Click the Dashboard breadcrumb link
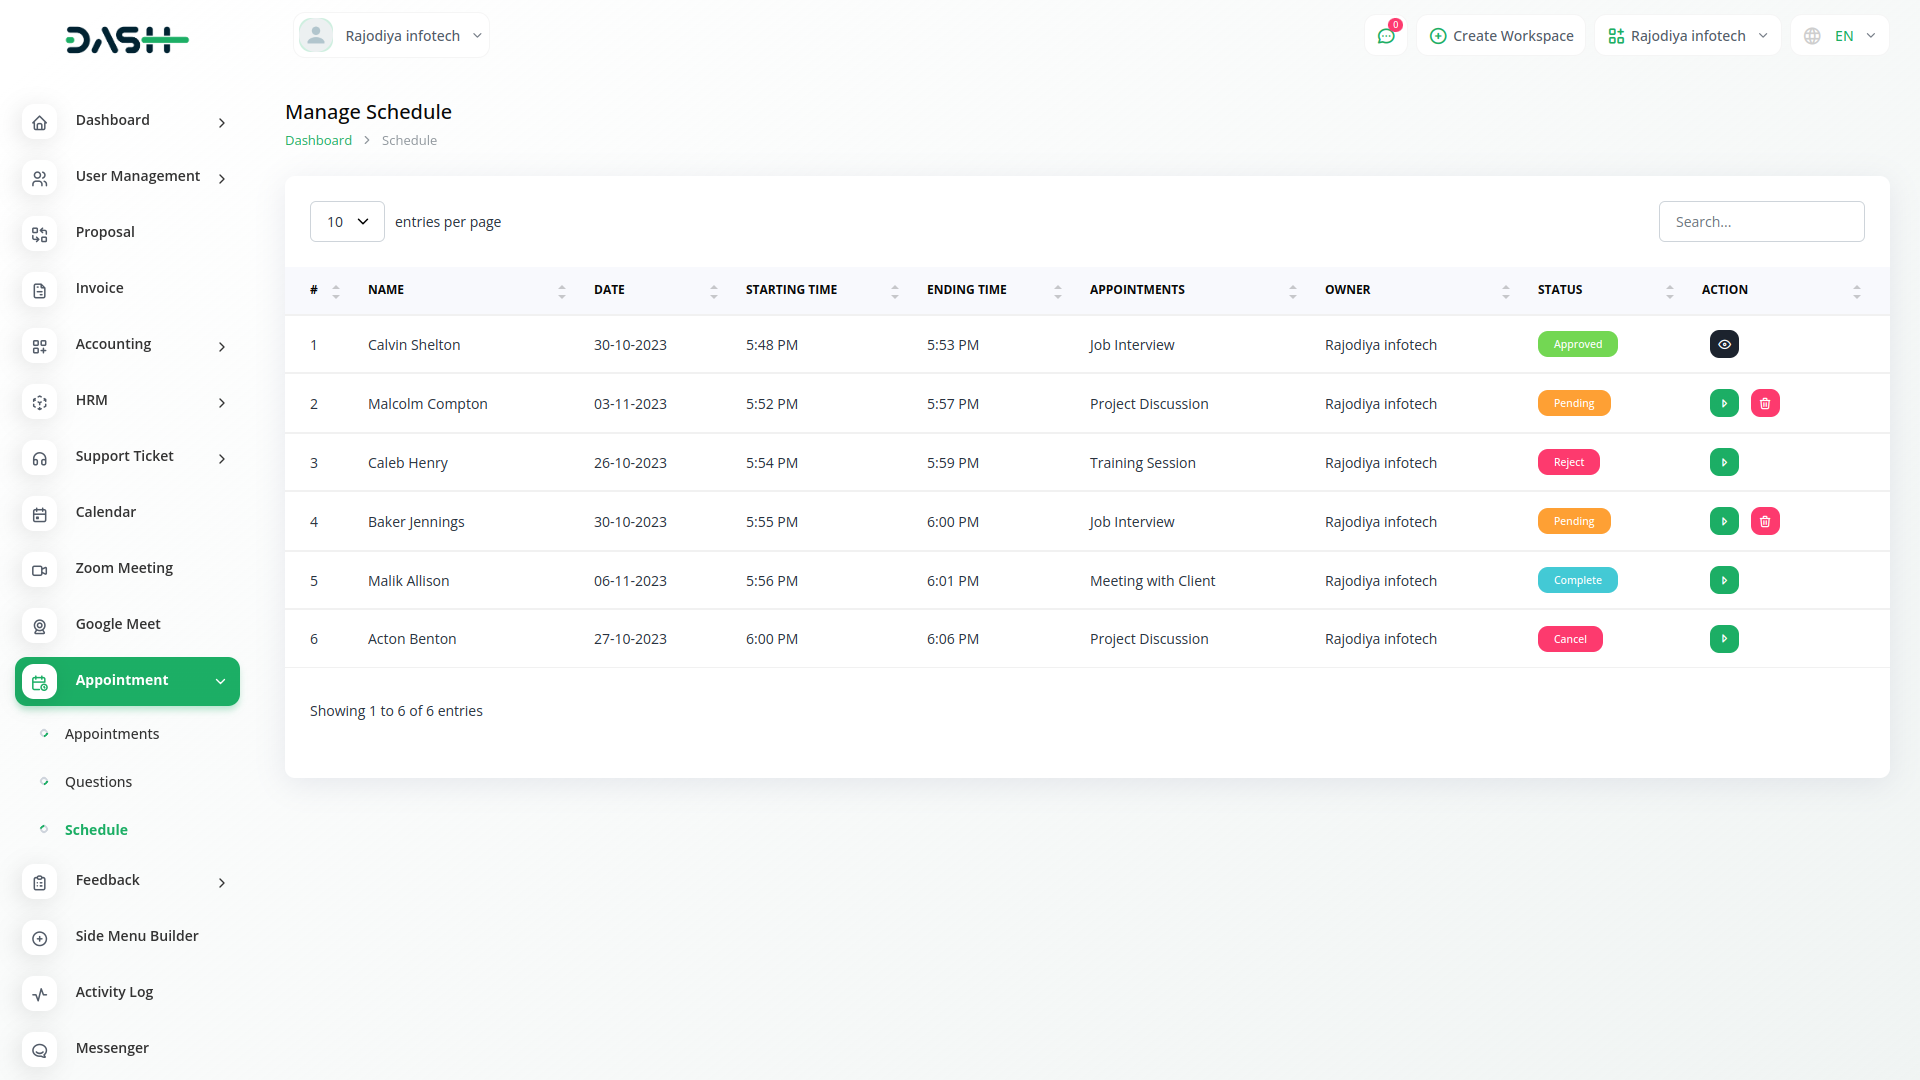Viewport: 1920px width, 1080px height. [x=318, y=141]
